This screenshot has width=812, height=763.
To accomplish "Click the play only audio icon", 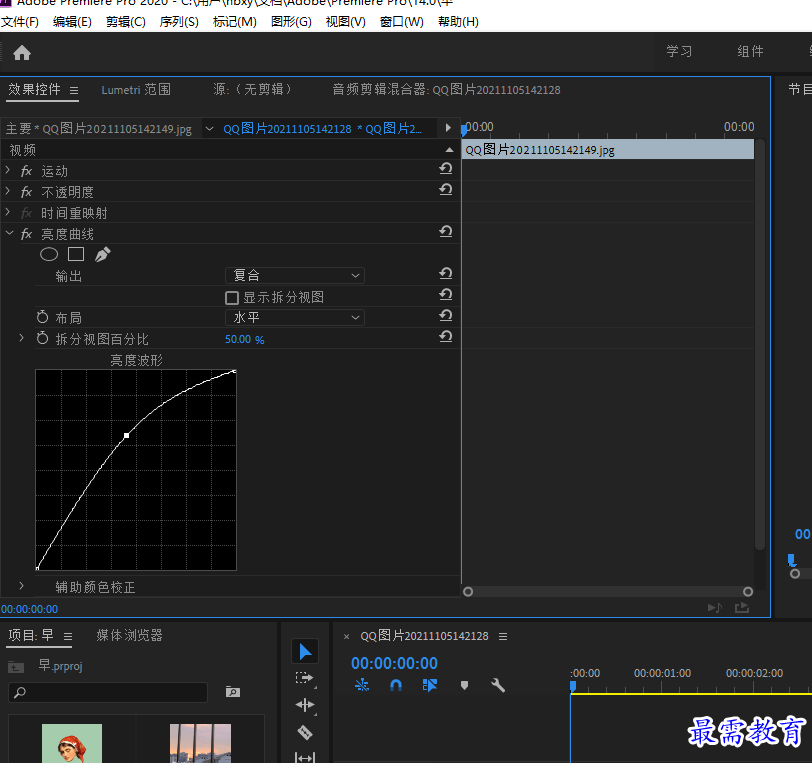I will click(715, 608).
